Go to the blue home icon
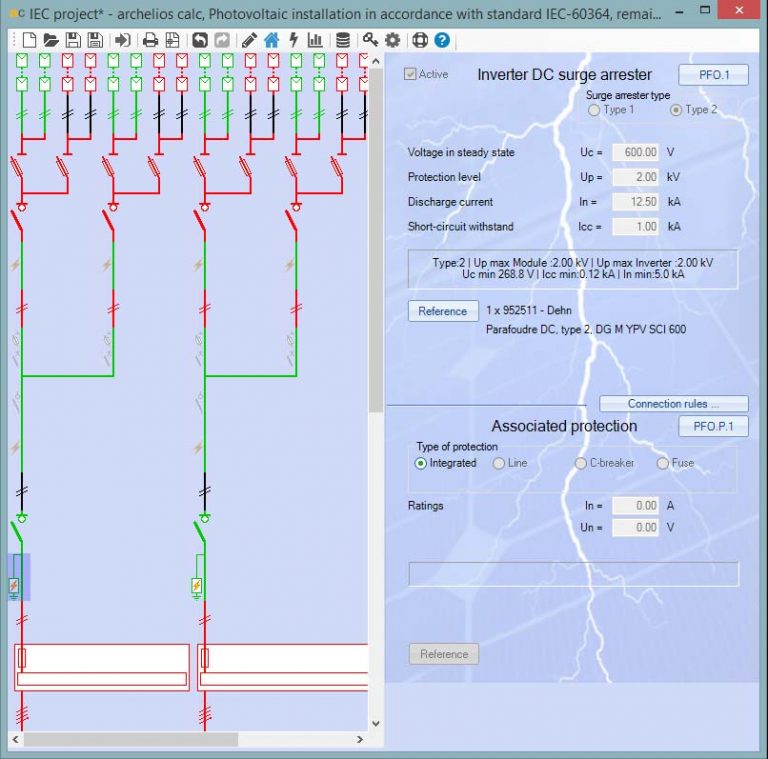This screenshot has height=759, width=768. pyautogui.click(x=271, y=40)
